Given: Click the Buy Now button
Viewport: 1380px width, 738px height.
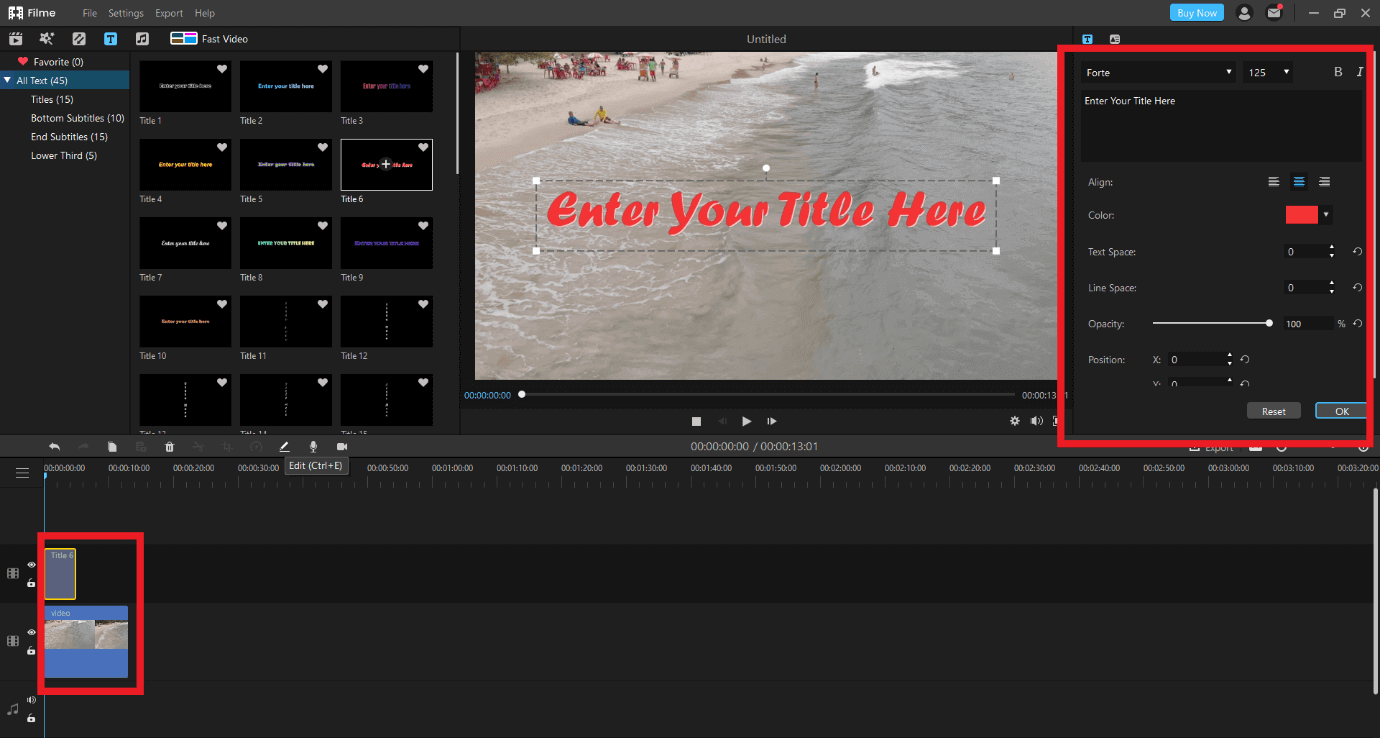Looking at the screenshot, I should (1197, 13).
